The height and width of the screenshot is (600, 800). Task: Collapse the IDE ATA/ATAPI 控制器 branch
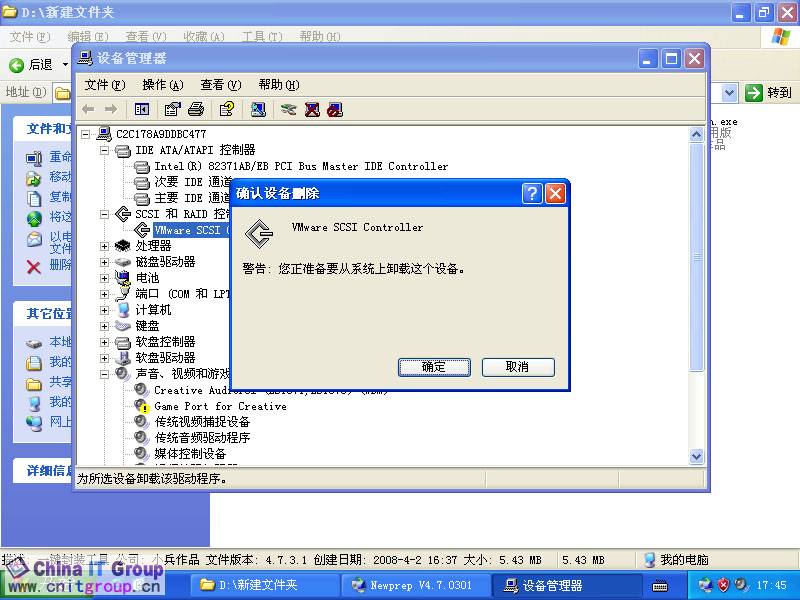pyautogui.click(x=105, y=151)
